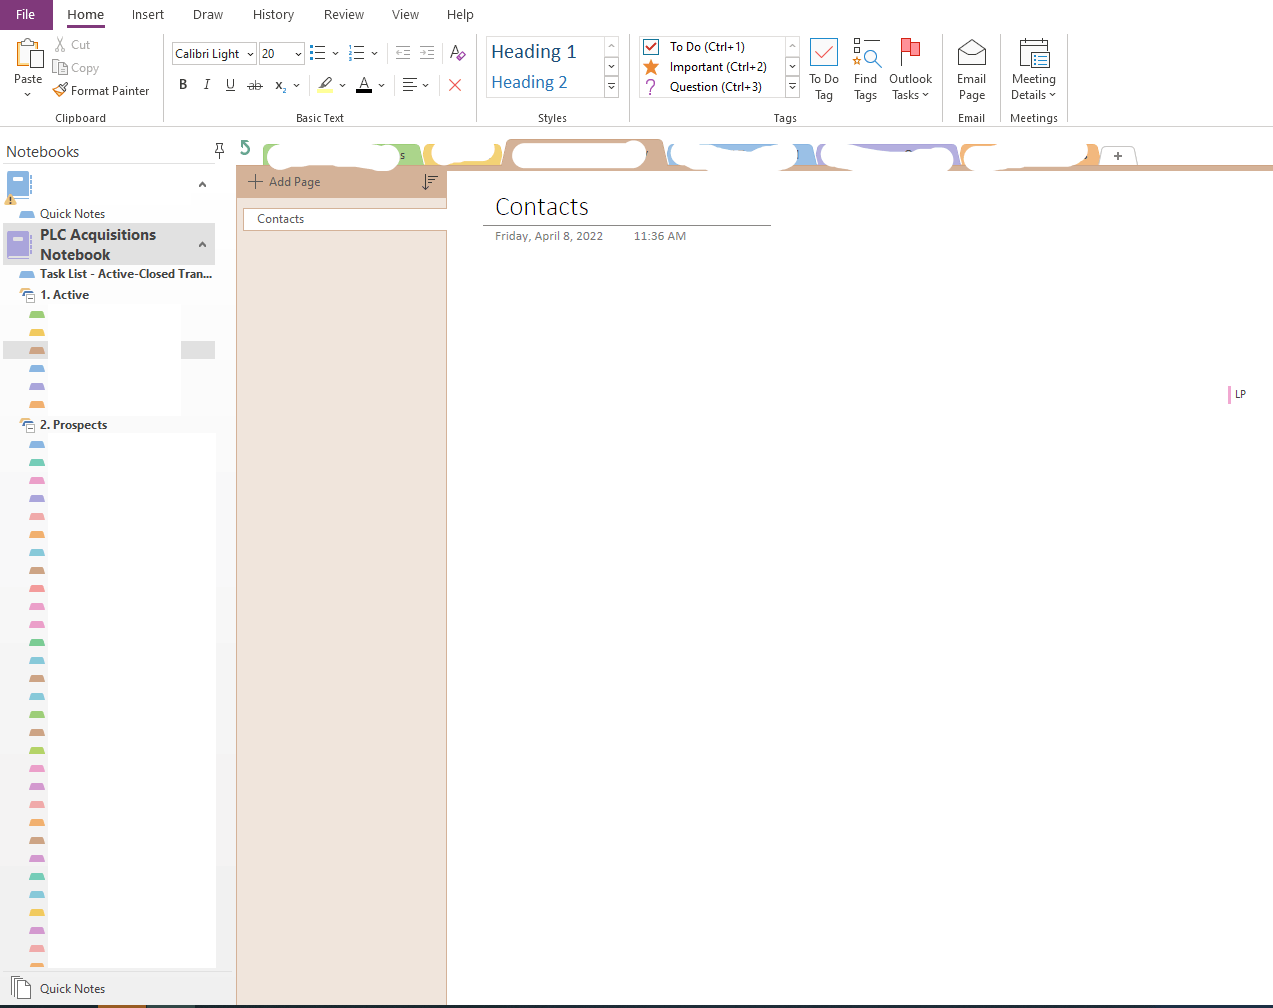Select the Format Painter tool
Viewport: 1273px width, 1008px height.
(101, 90)
